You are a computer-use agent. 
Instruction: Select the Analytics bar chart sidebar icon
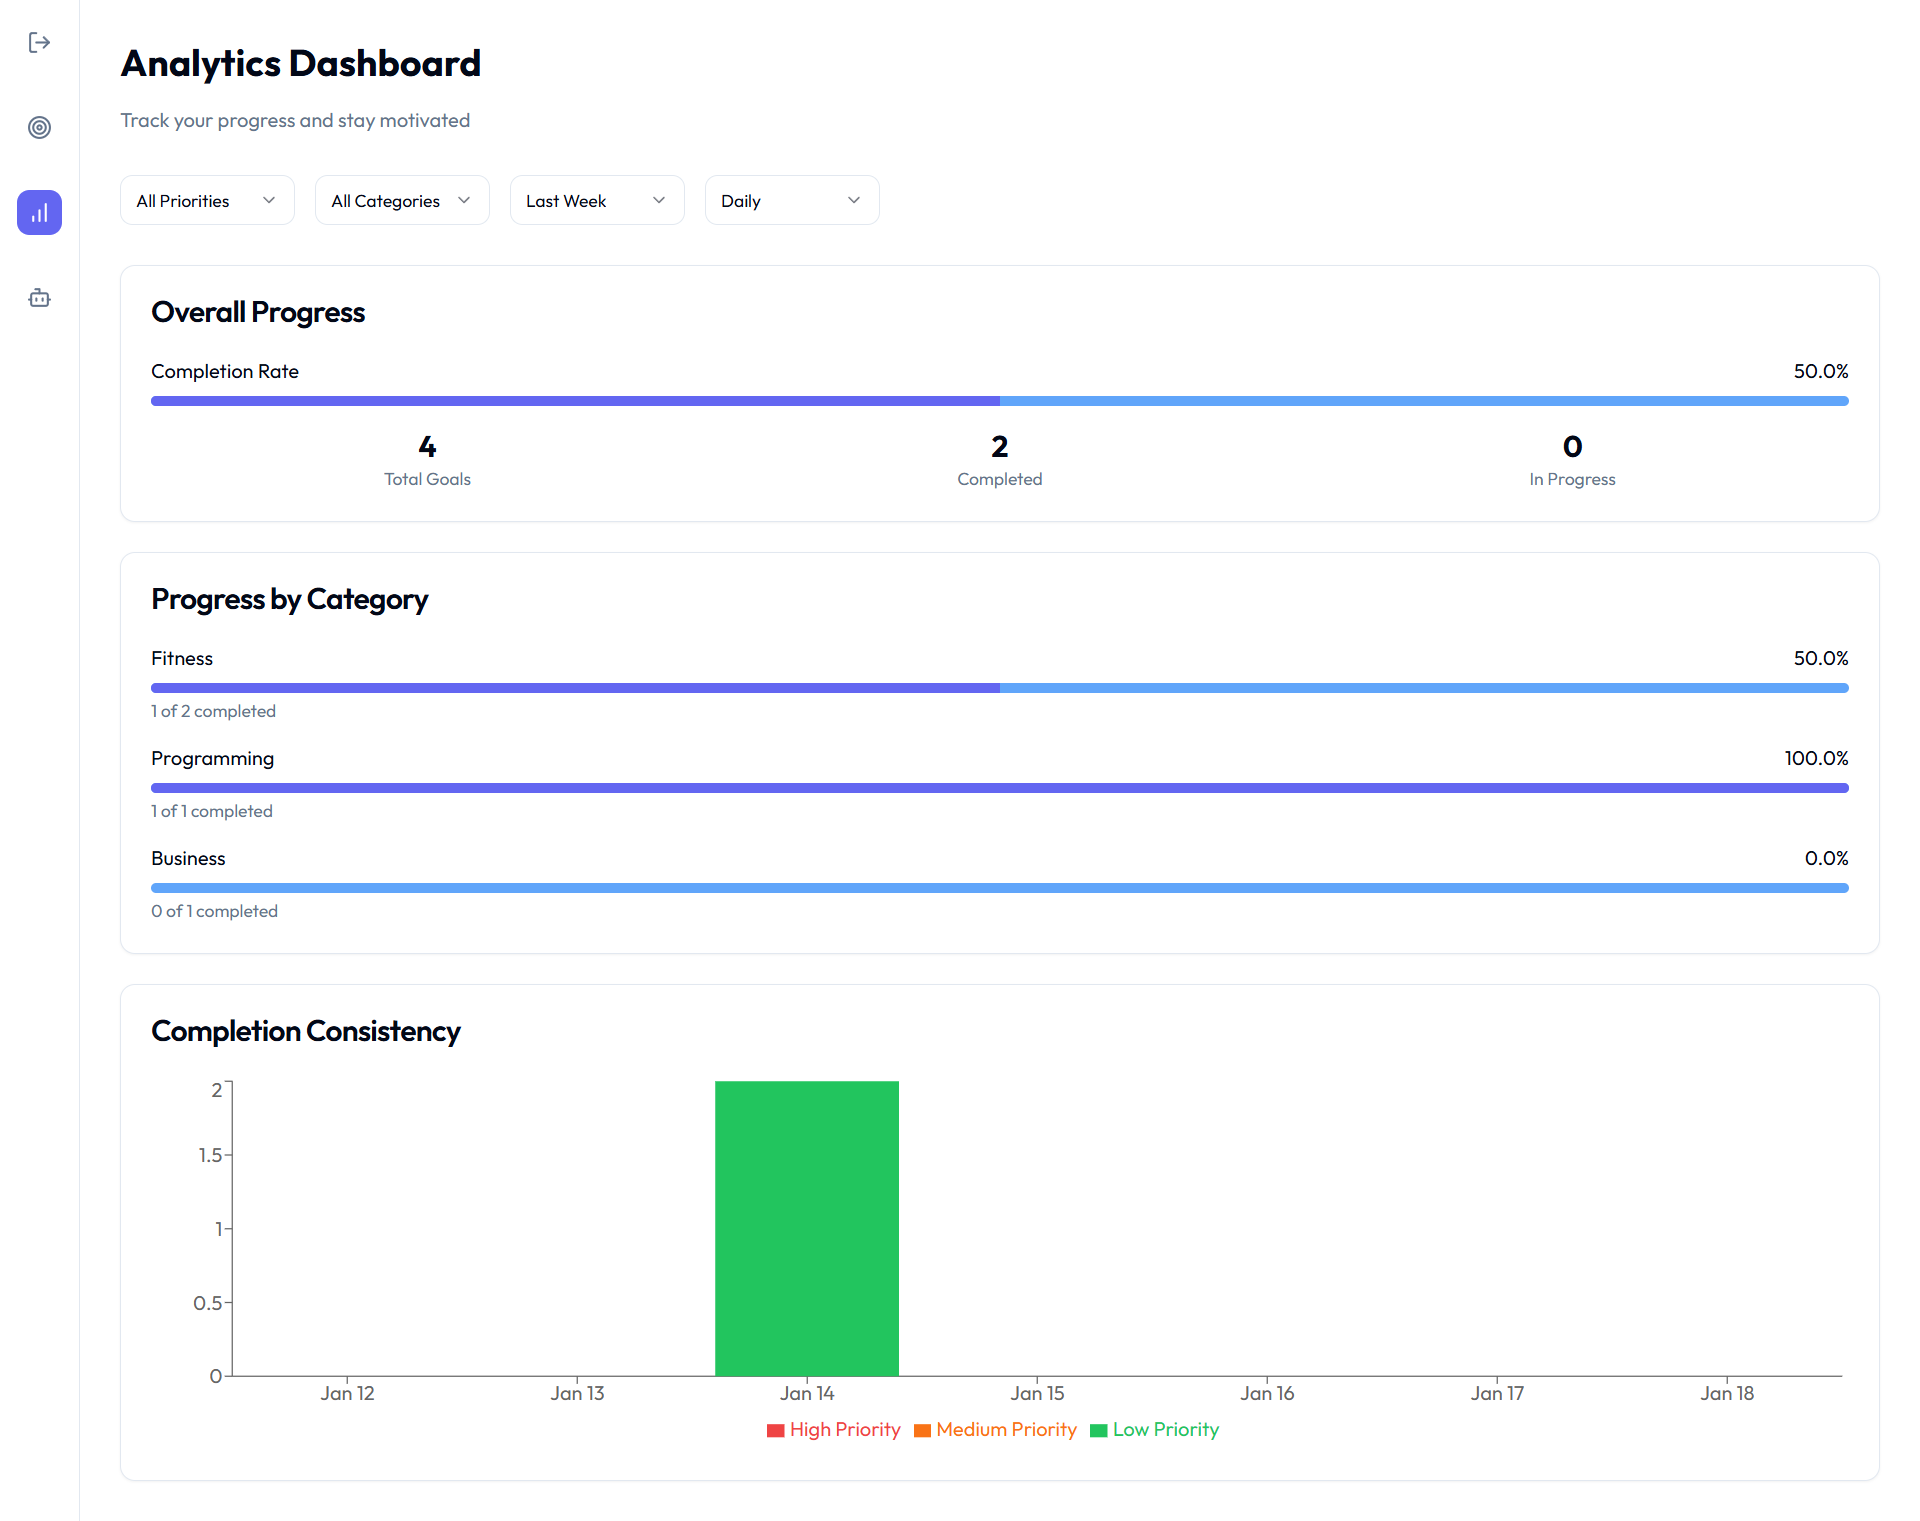point(39,212)
